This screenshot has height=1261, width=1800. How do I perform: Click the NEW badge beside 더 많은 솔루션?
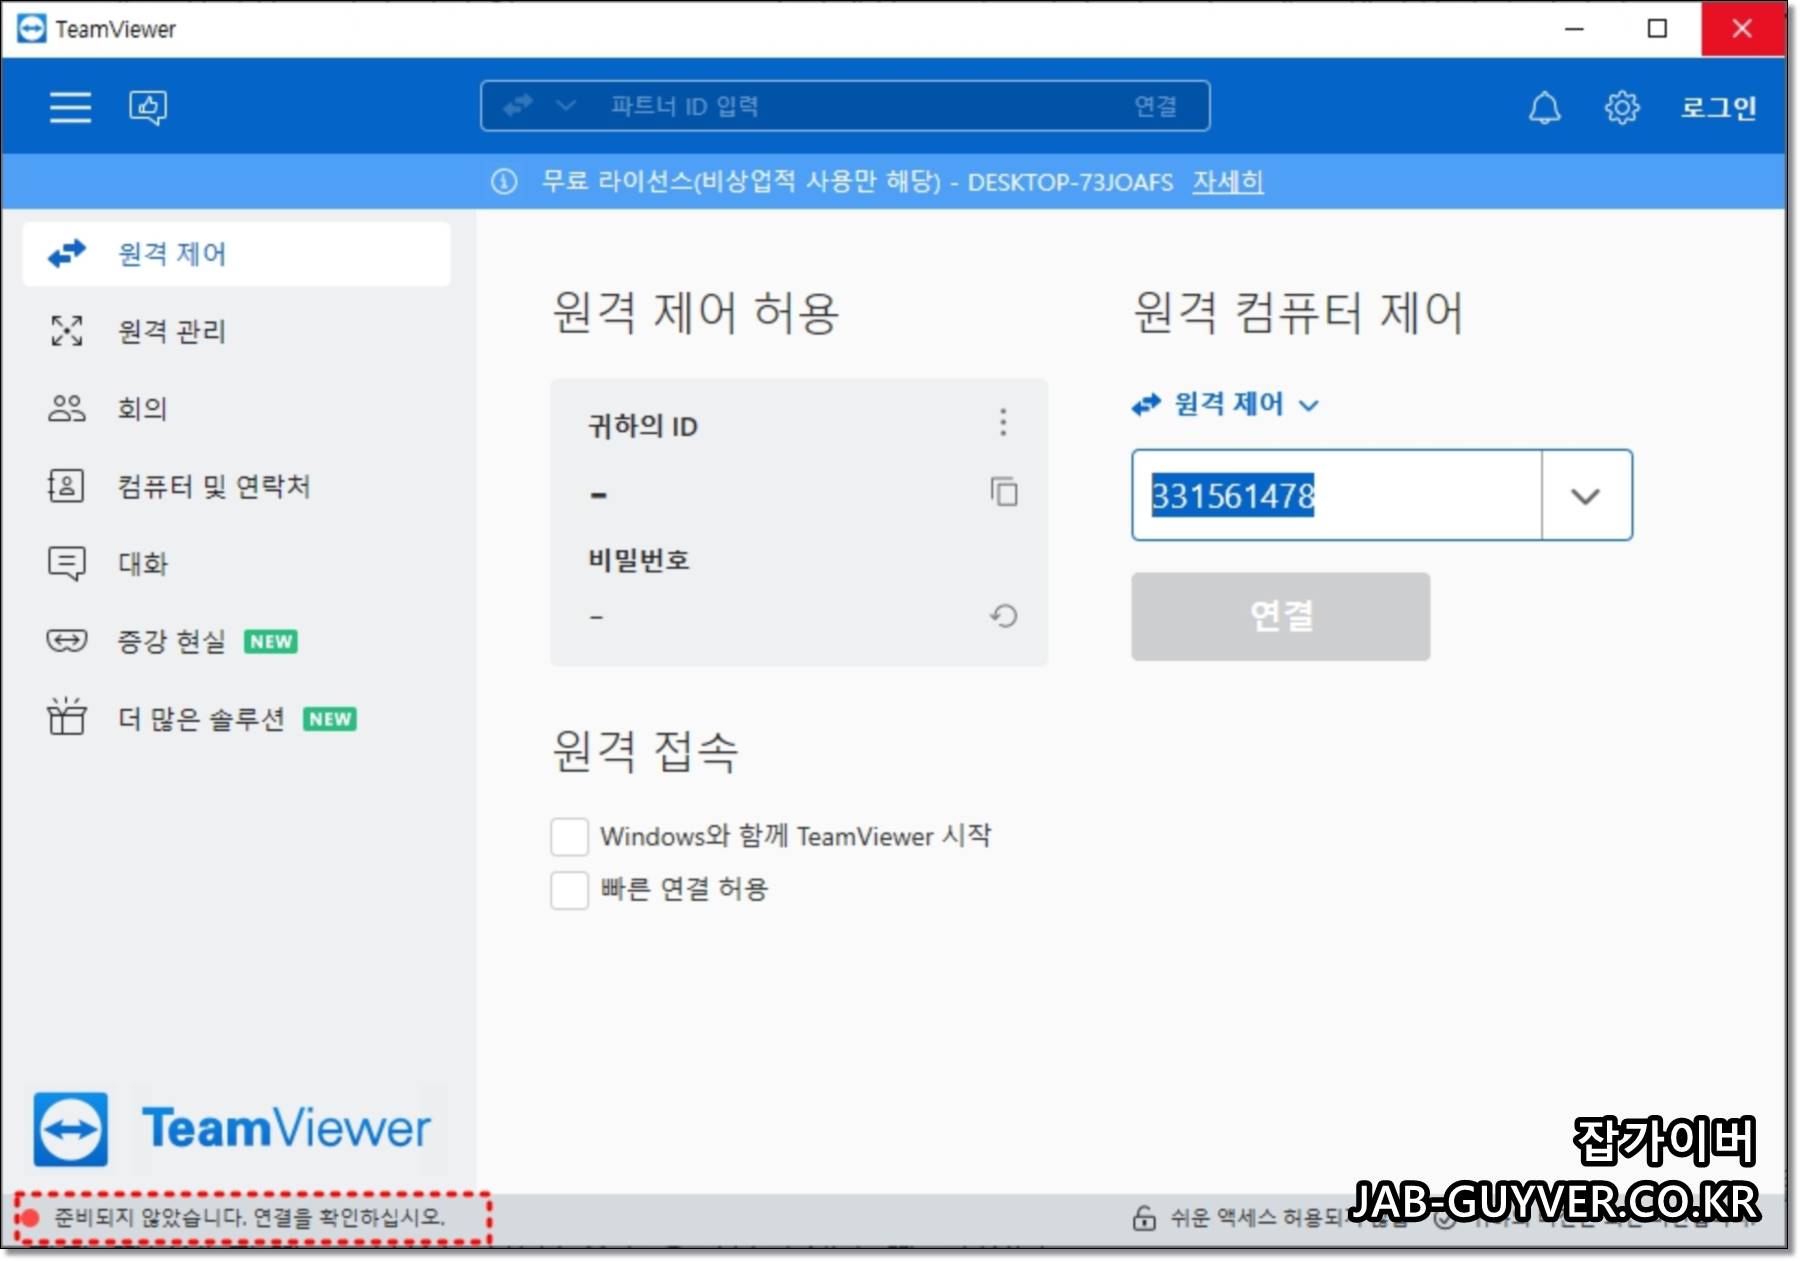[x=330, y=719]
